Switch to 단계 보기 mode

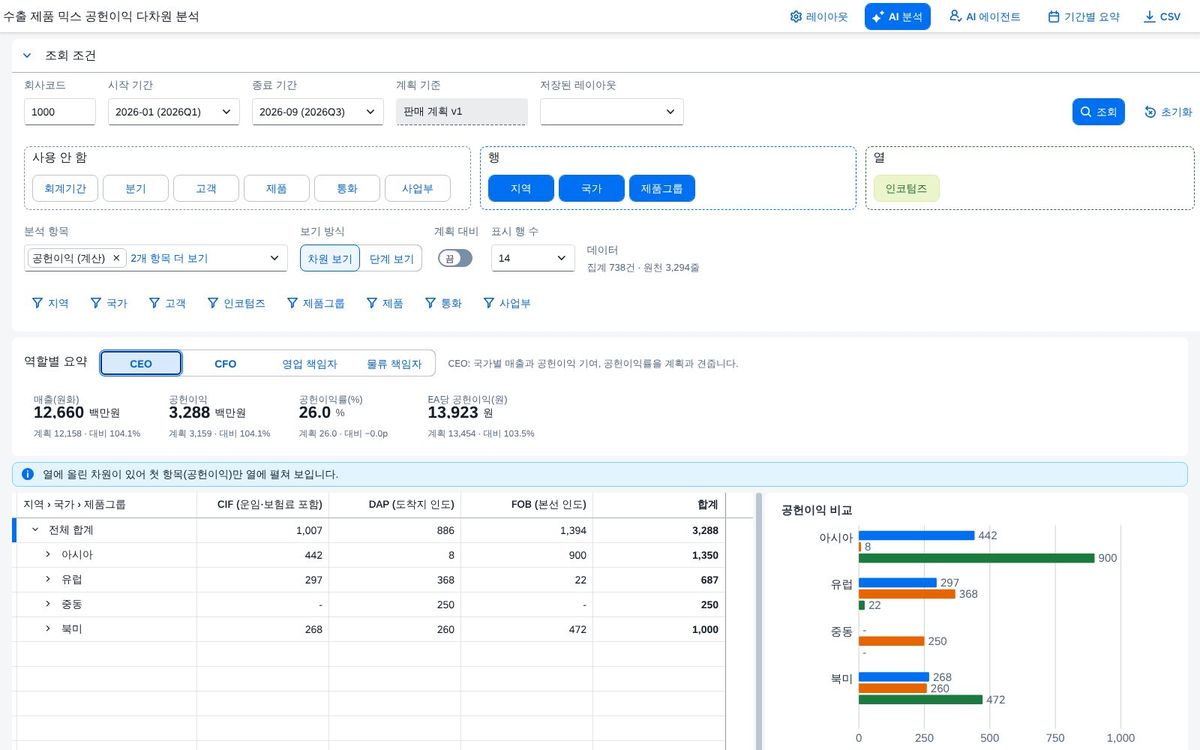[x=391, y=258]
